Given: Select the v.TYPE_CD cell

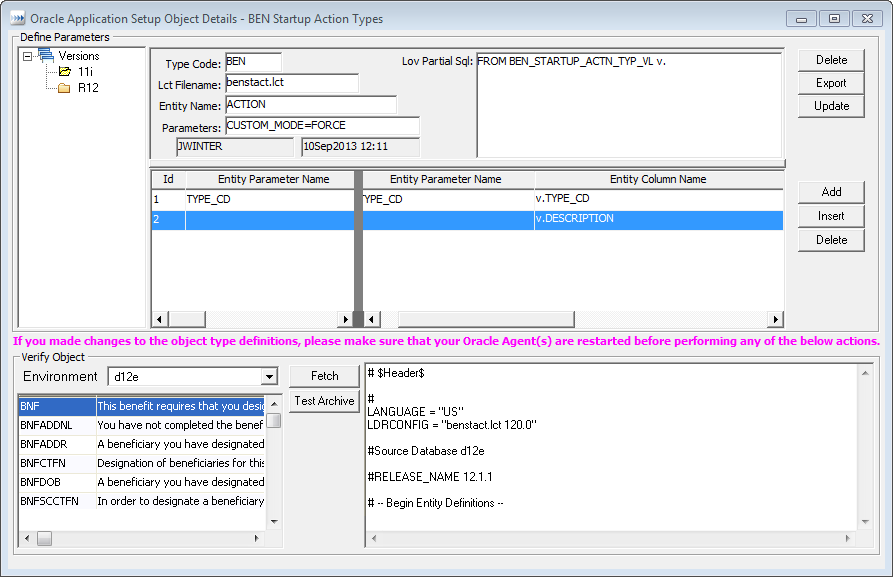Looking at the screenshot, I should [x=658, y=199].
